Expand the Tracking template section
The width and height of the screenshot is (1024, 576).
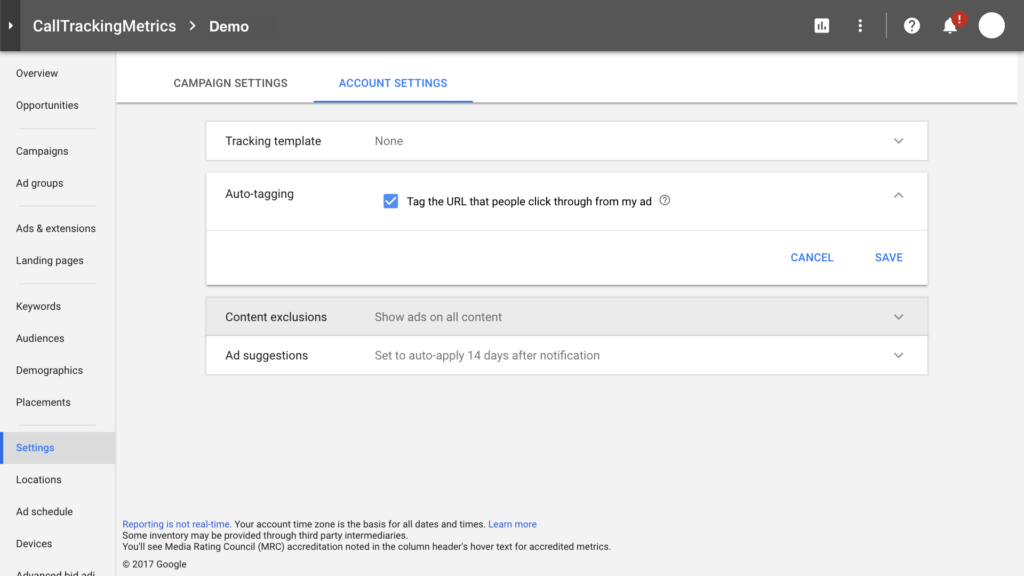(898, 141)
